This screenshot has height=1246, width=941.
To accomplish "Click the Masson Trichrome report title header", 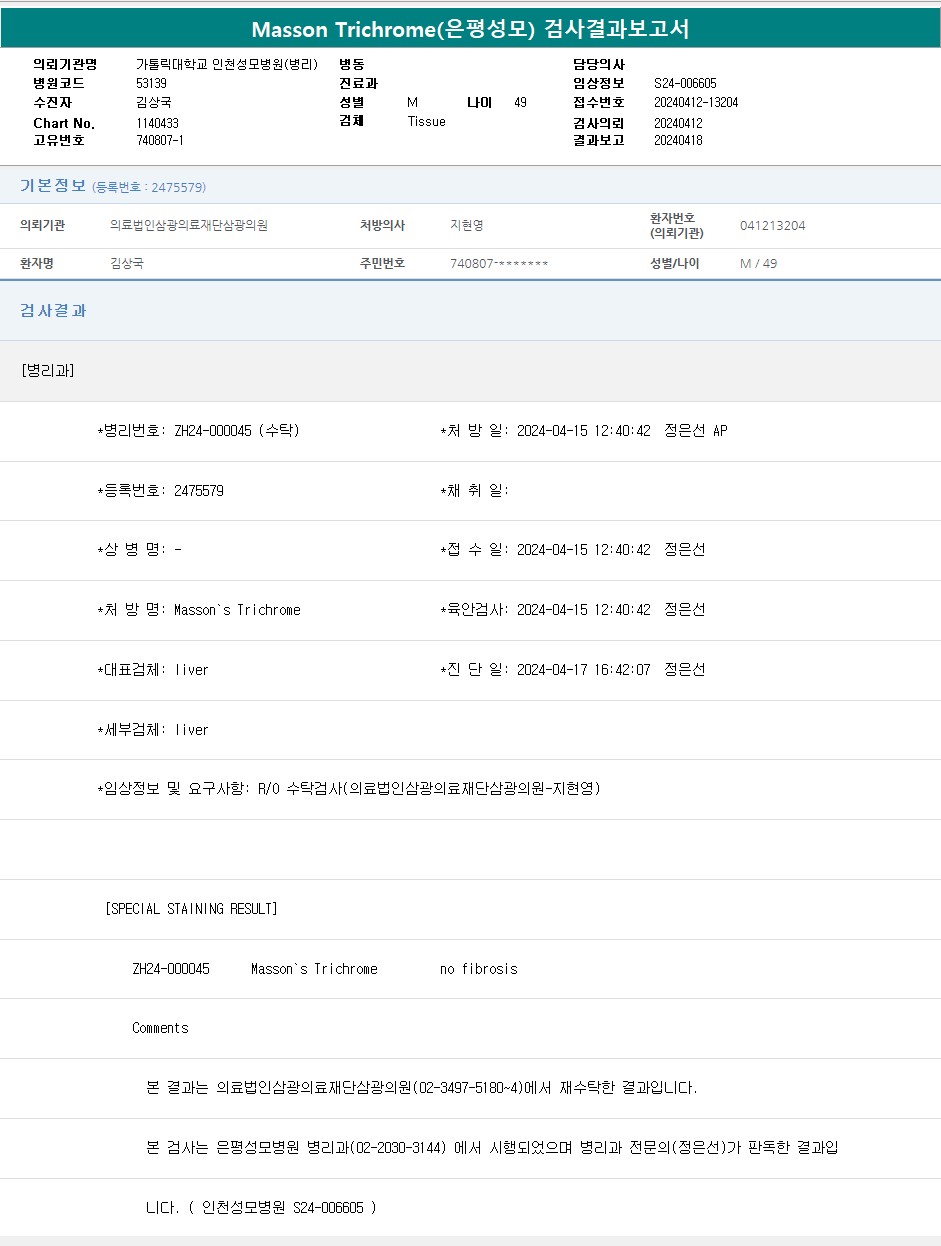I will [x=470, y=29].
